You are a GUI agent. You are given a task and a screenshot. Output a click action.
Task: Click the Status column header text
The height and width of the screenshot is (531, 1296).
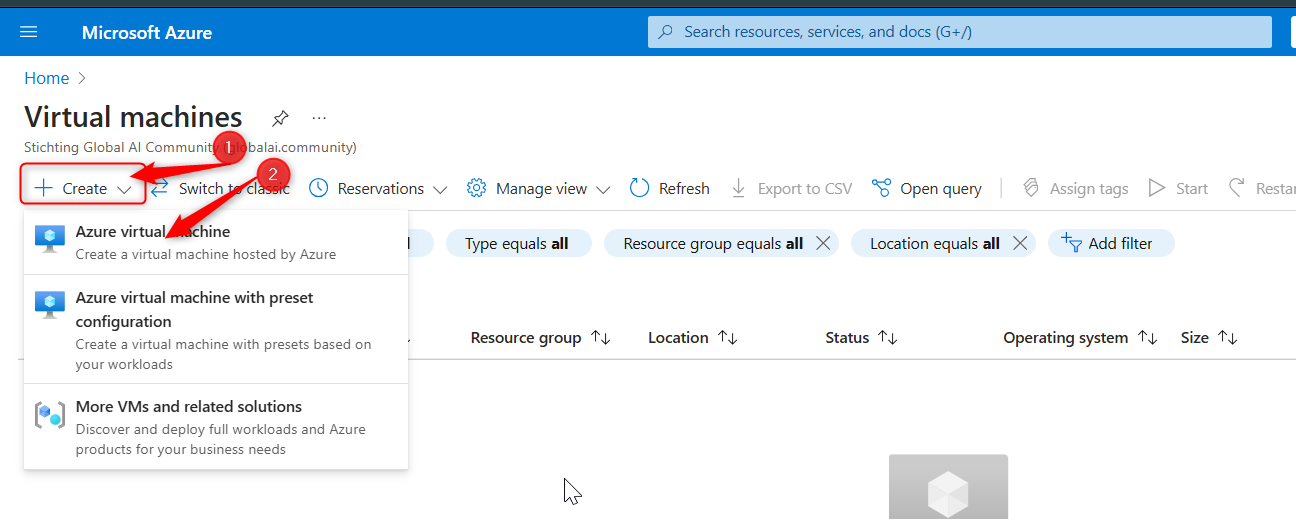click(847, 338)
